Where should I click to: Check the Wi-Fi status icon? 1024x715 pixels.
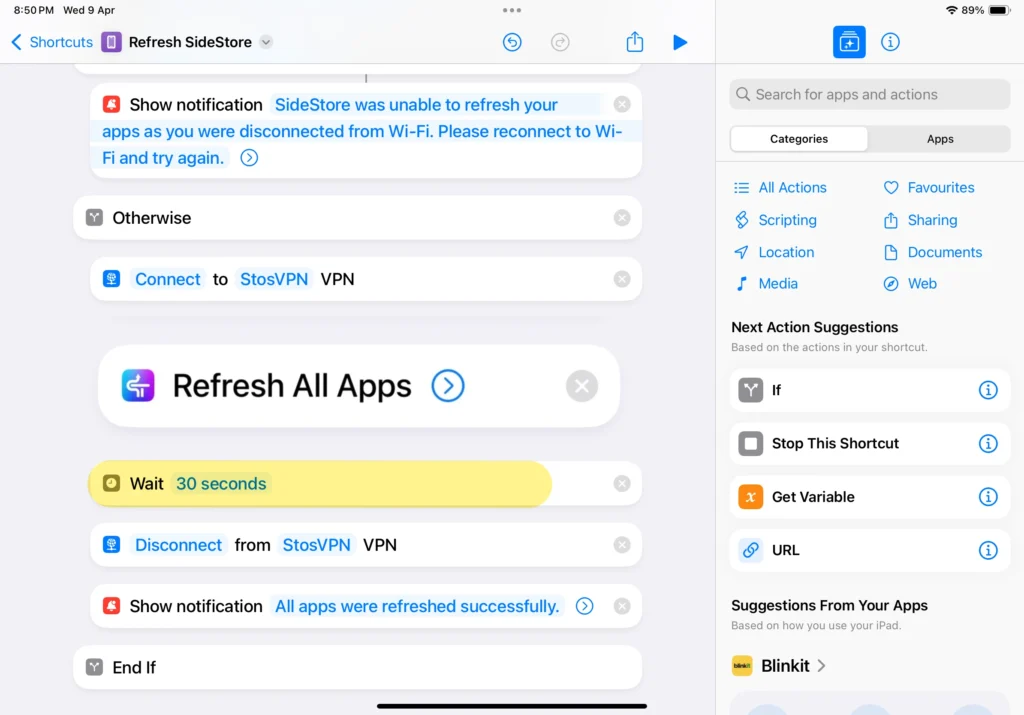(952, 10)
